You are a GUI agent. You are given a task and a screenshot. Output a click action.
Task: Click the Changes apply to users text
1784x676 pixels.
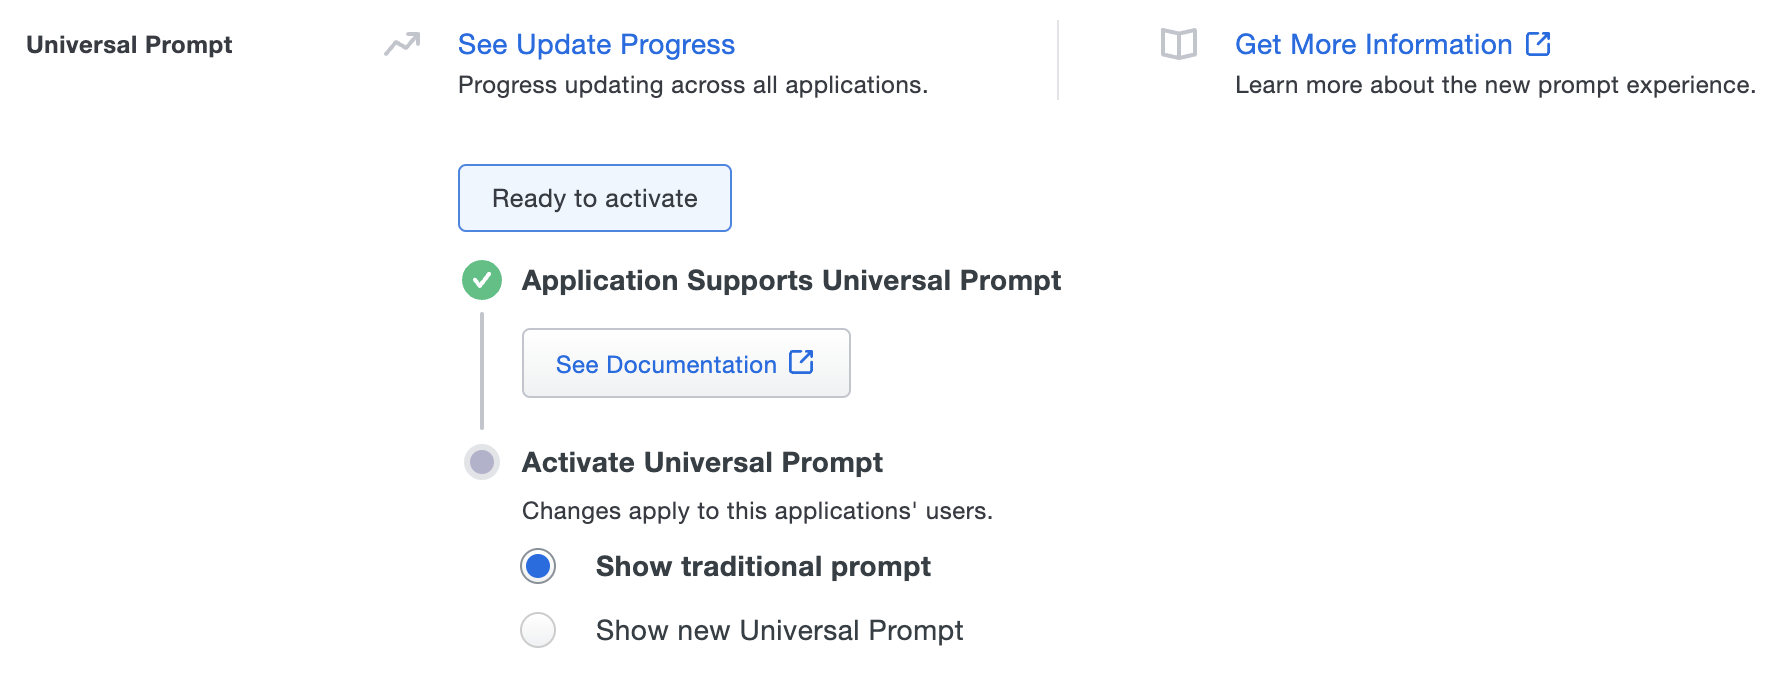756,510
